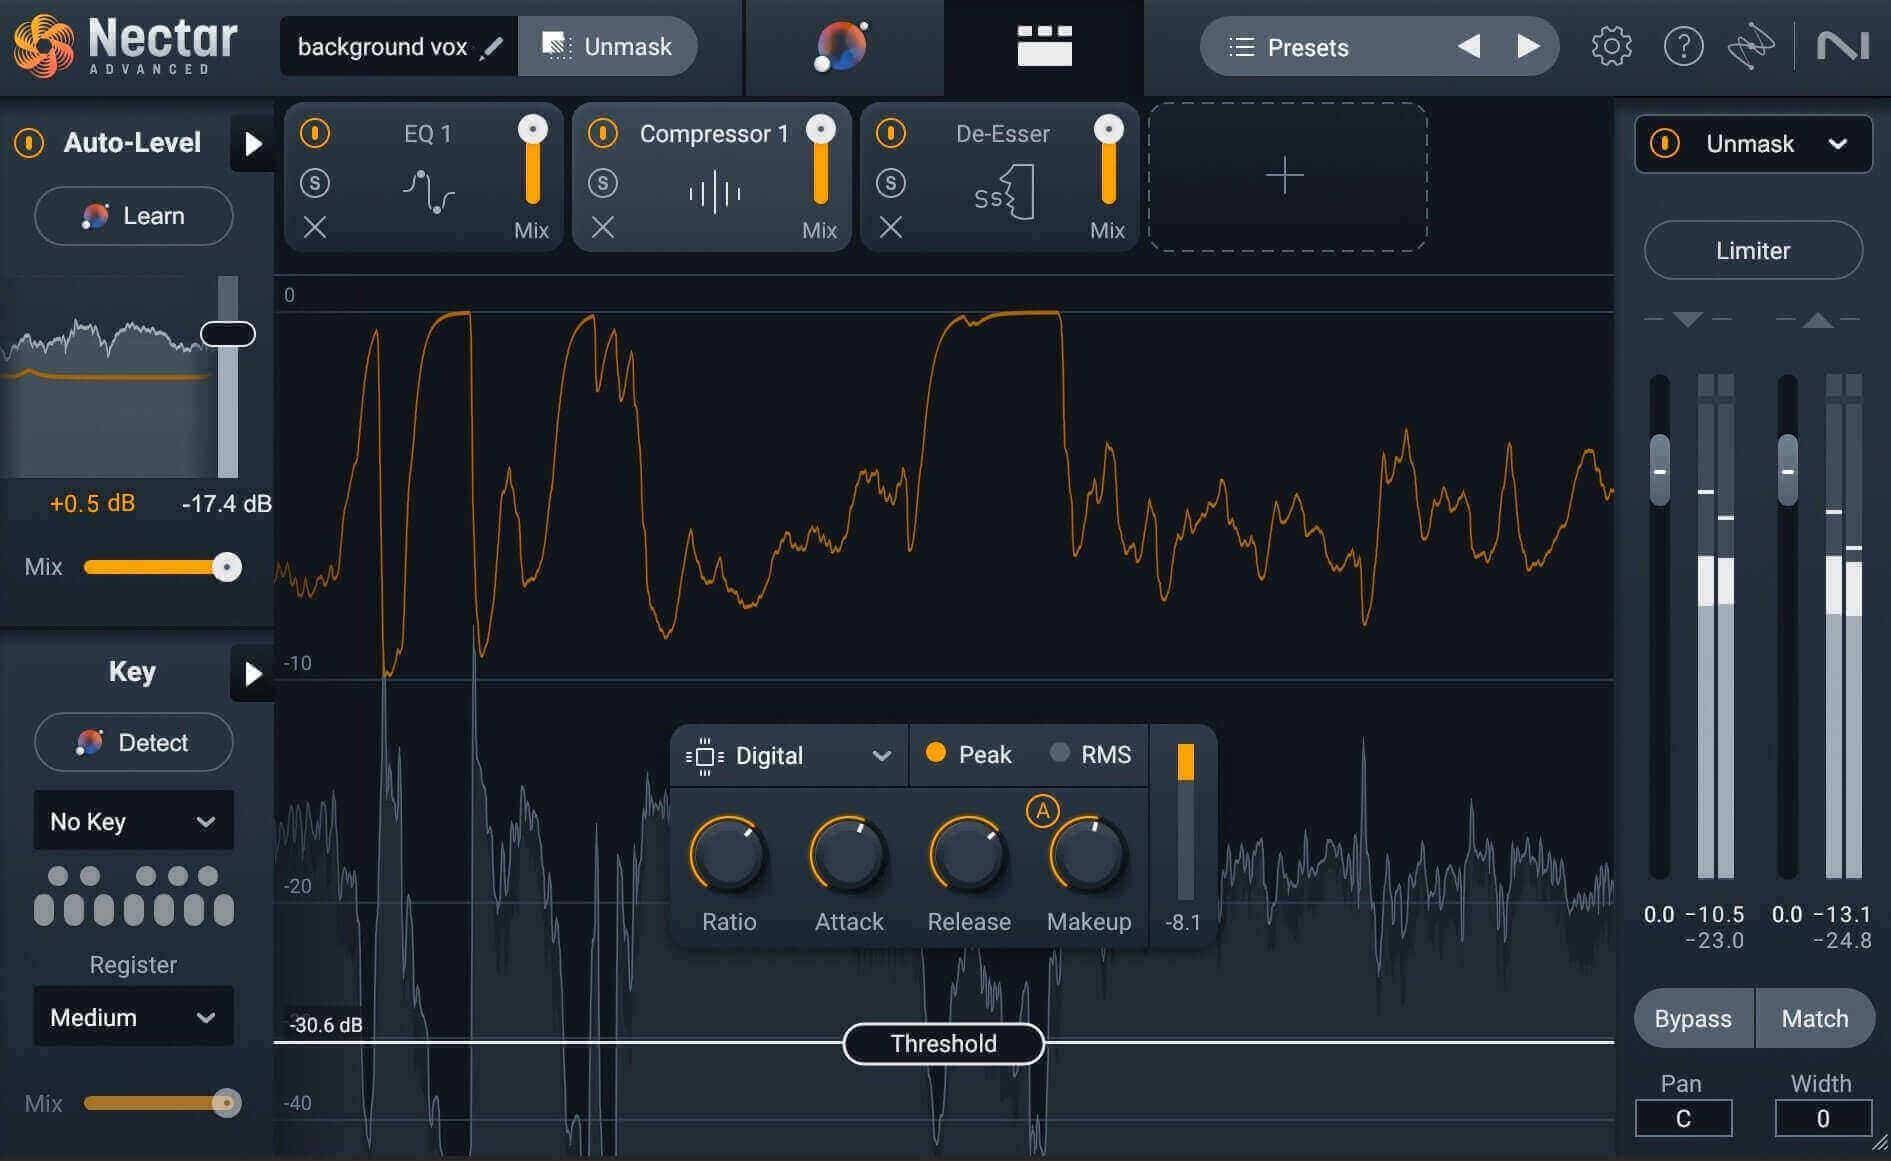Click the Bypass button
1891x1161 pixels.
(x=1693, y=1018)
